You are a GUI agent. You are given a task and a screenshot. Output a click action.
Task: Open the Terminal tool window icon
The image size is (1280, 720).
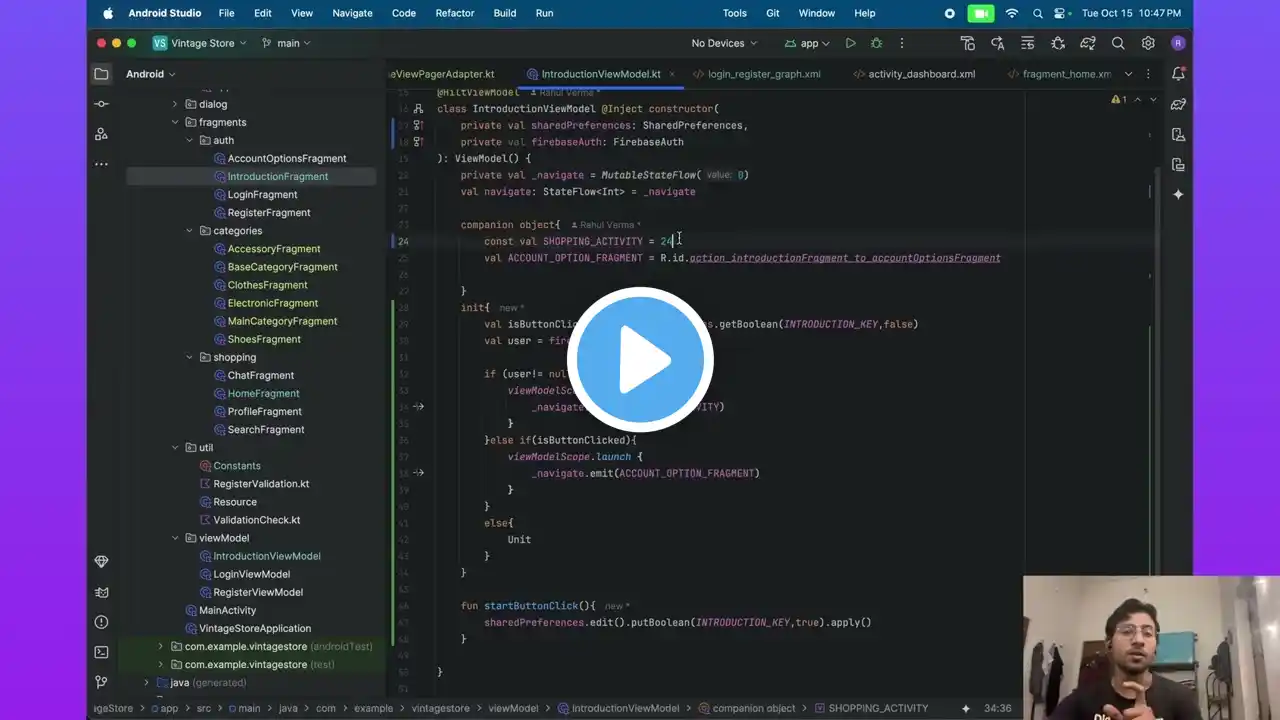101,652
